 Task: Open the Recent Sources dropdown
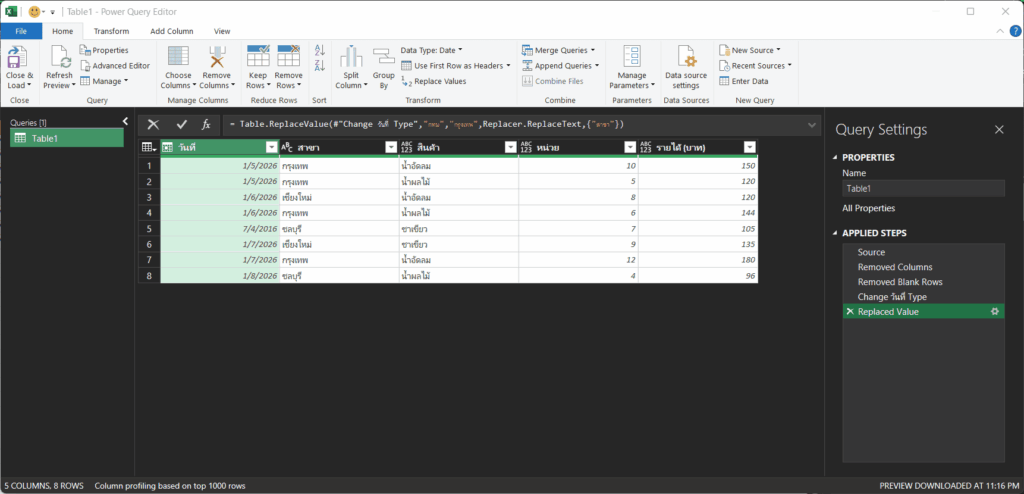756,65
